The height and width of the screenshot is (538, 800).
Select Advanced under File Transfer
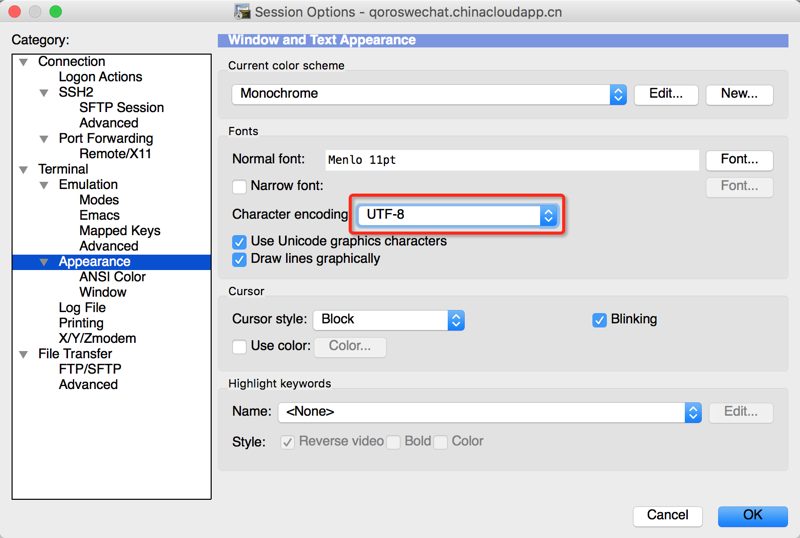(88, 385)
